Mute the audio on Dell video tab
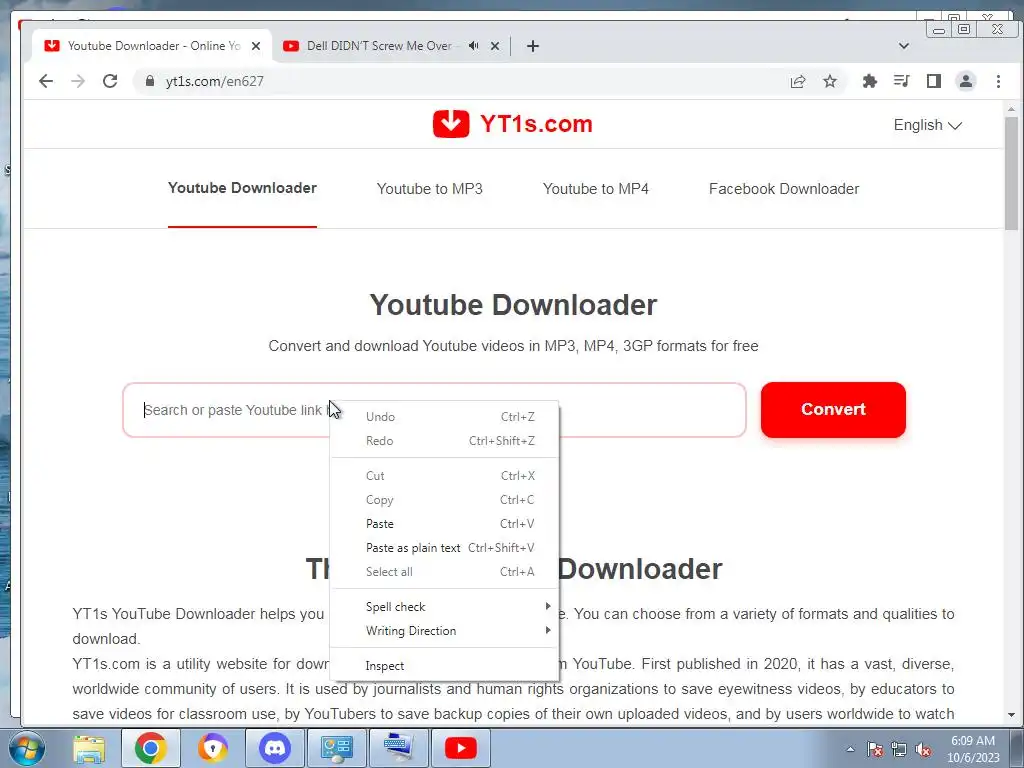1024x768 pixels. [473, 46]
